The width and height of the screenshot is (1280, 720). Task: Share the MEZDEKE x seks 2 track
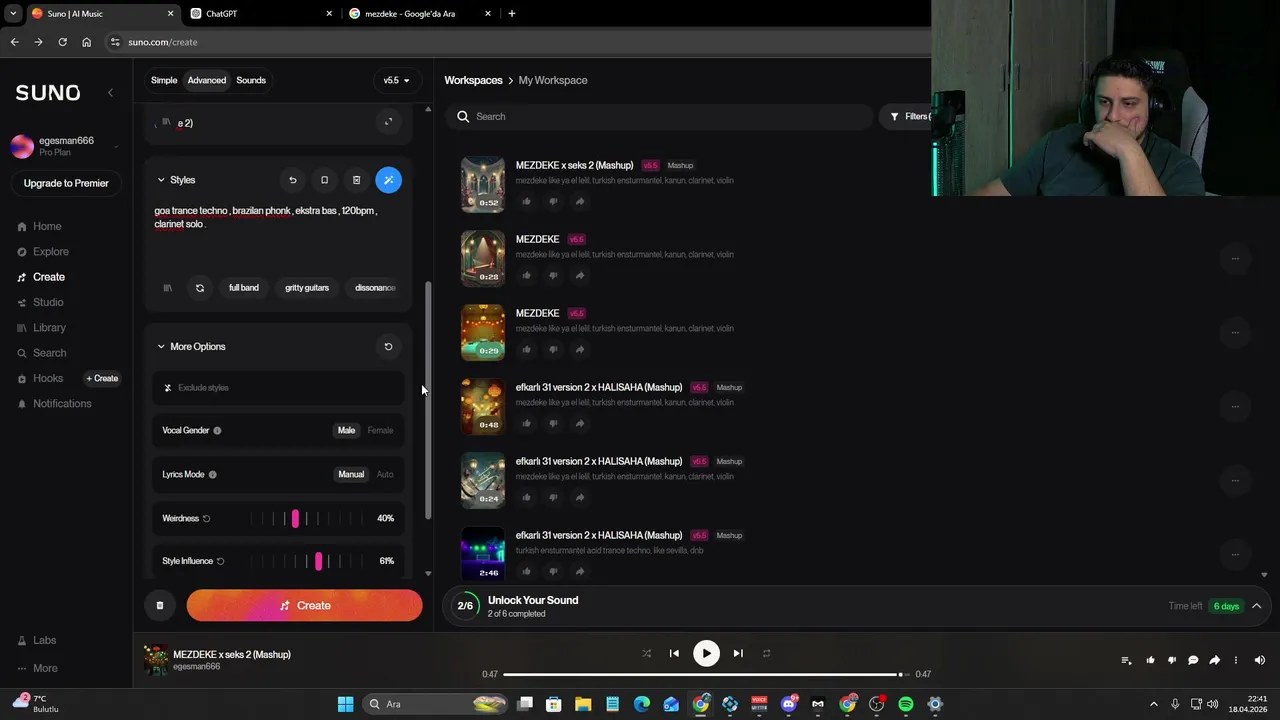(x=579, y=201)
